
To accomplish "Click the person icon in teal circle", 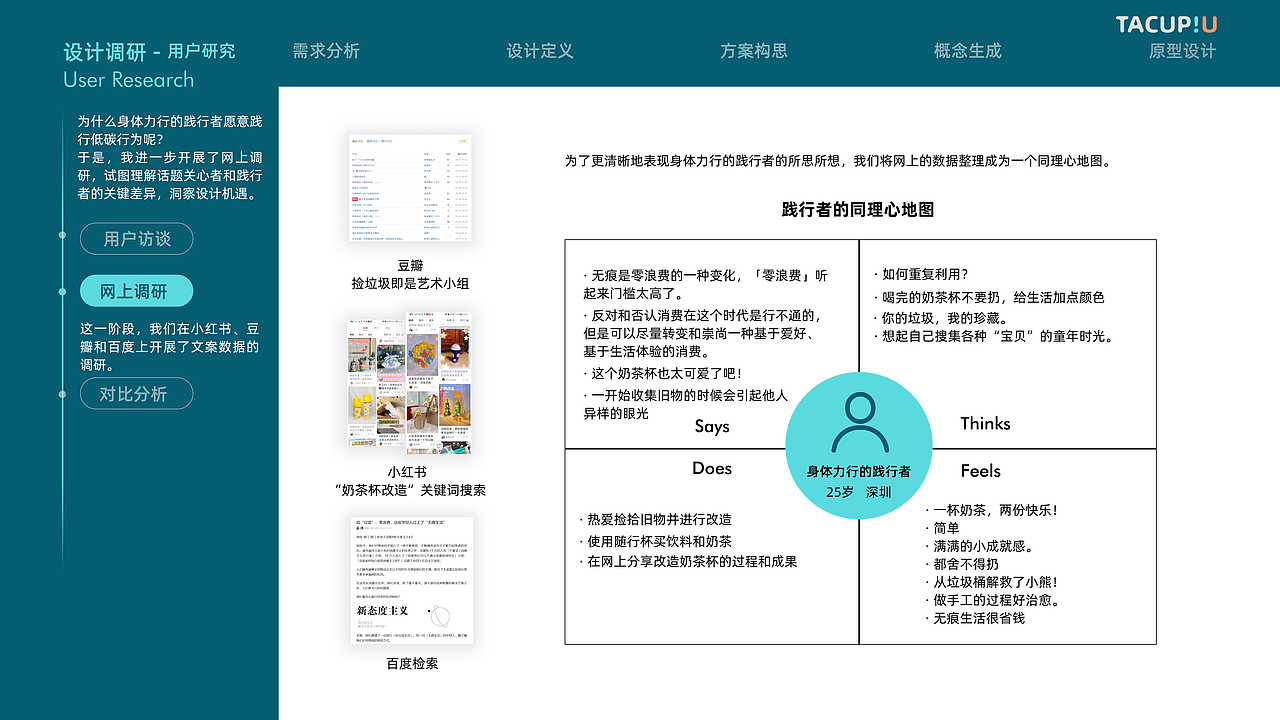I will tap(860, 423).
